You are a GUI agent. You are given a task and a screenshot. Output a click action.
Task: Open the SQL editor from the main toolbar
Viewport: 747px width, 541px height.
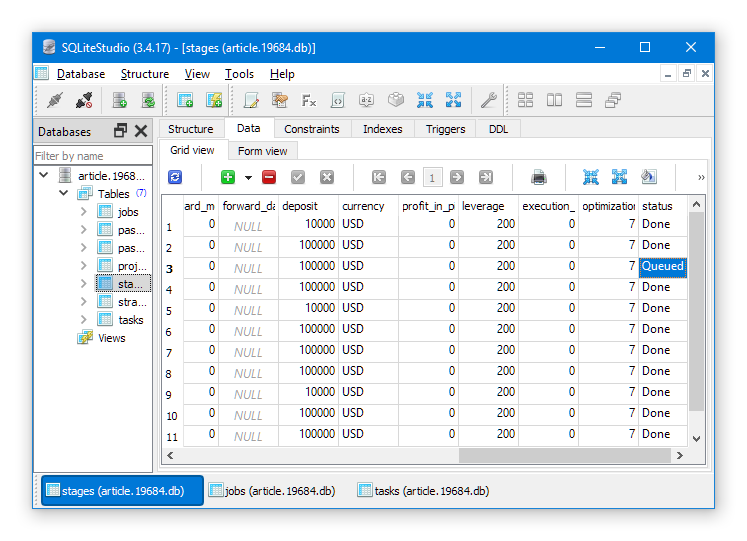(252, 100)
